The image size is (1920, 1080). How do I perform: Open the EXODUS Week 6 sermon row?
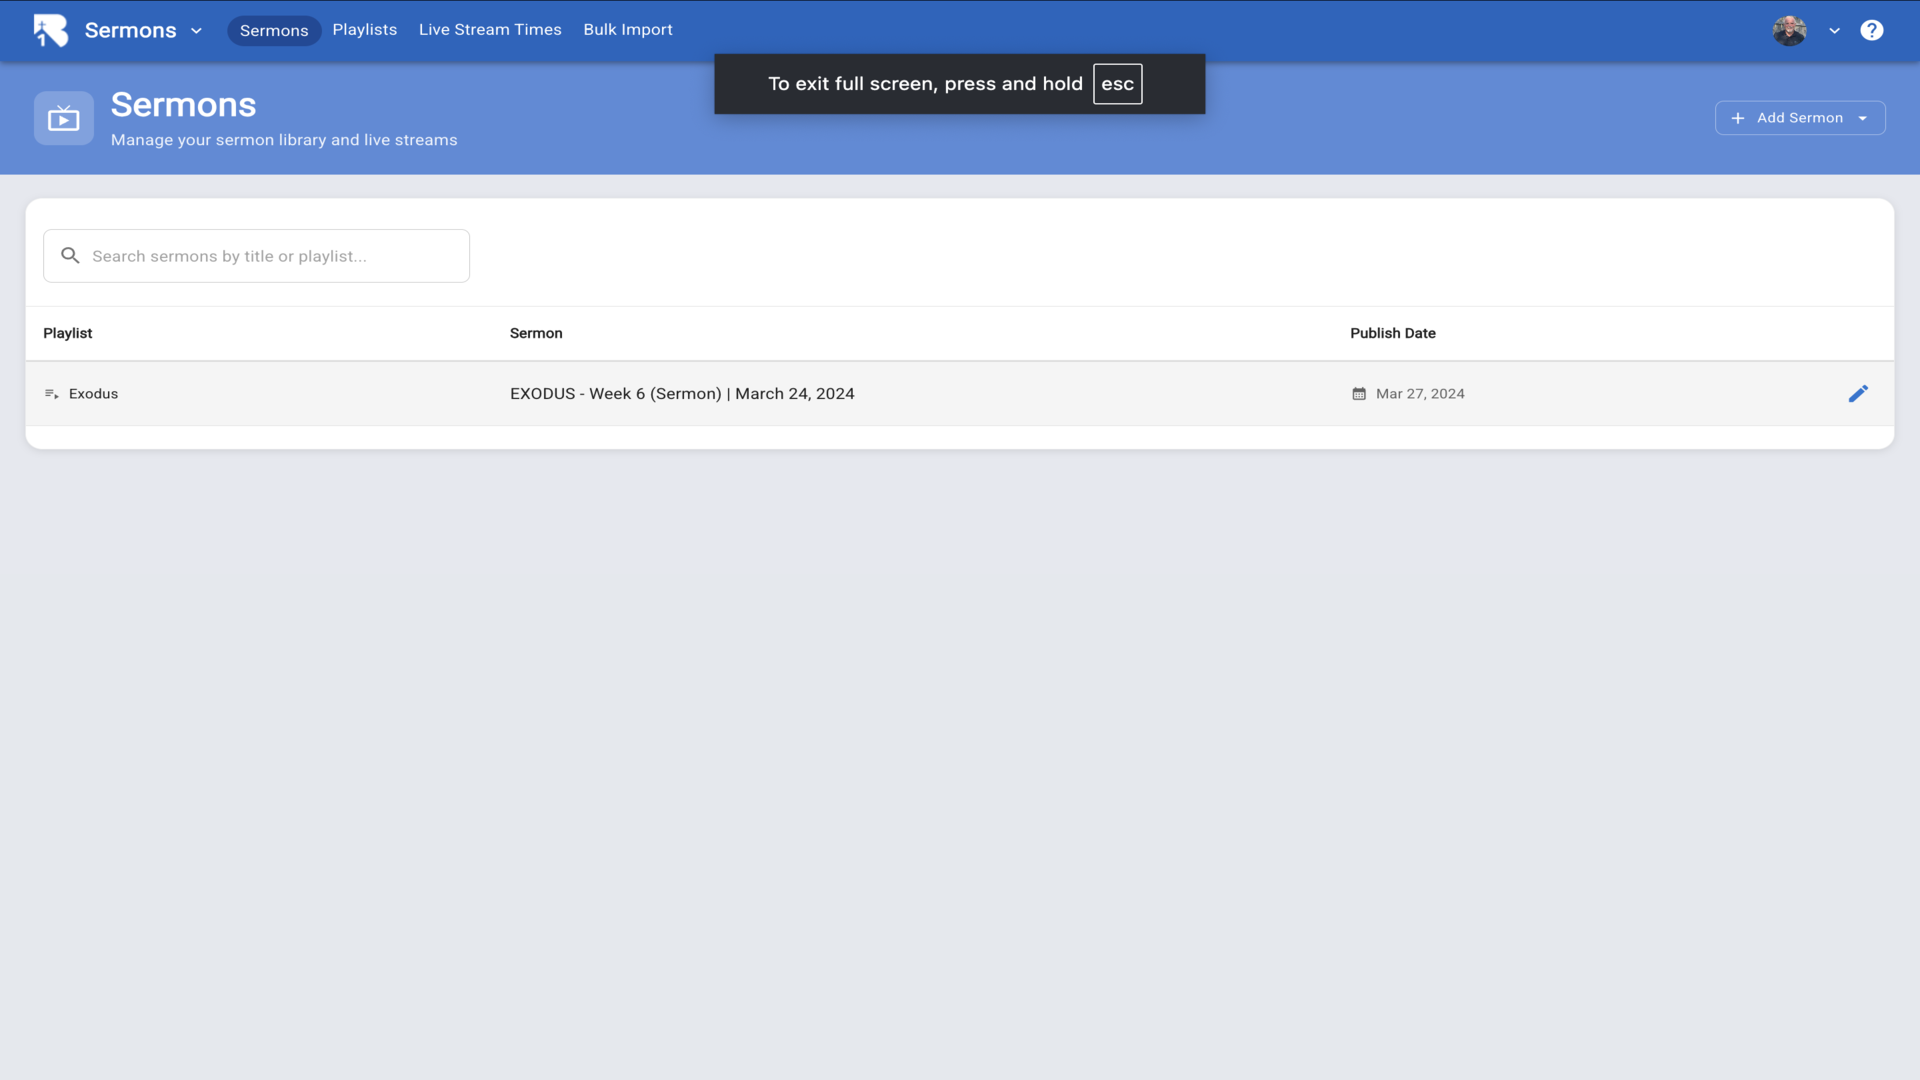pos(682,394)
